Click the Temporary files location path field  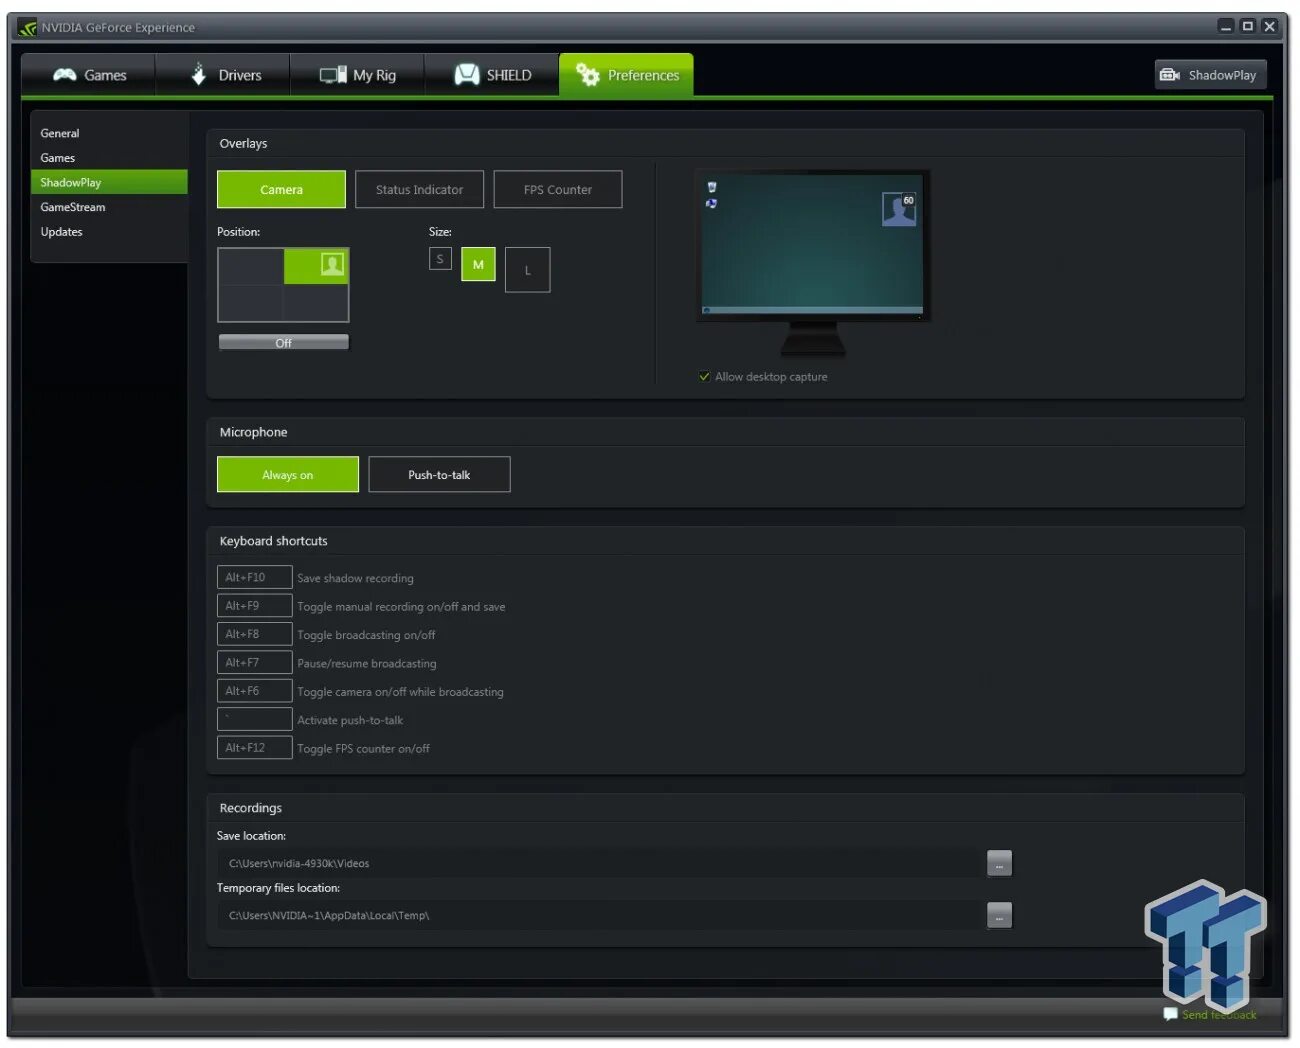tap(600, 915)
